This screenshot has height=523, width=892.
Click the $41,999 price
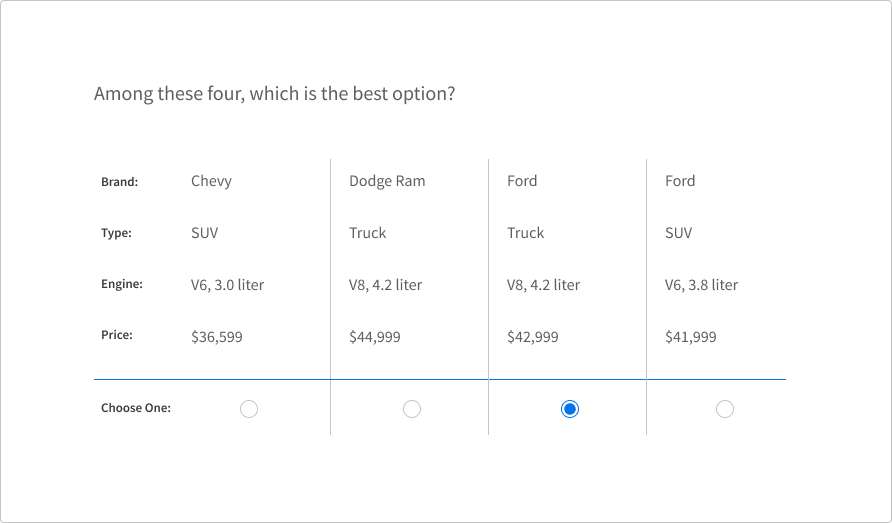691,337
